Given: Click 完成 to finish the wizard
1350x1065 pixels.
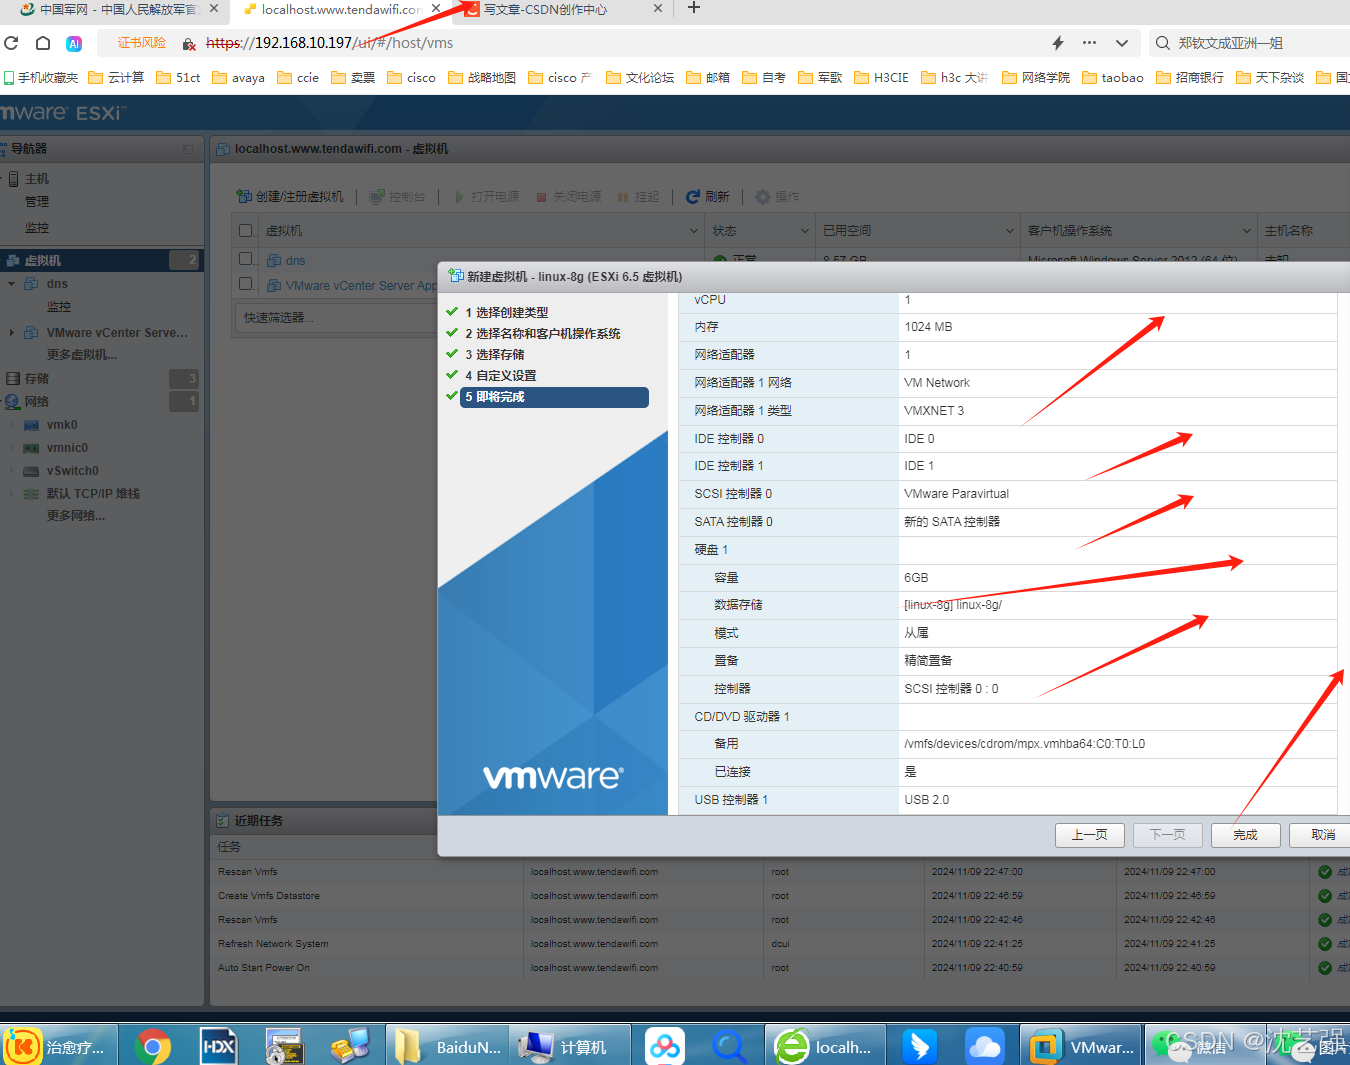Looking at the screenshot, I should coord(1245,835).
